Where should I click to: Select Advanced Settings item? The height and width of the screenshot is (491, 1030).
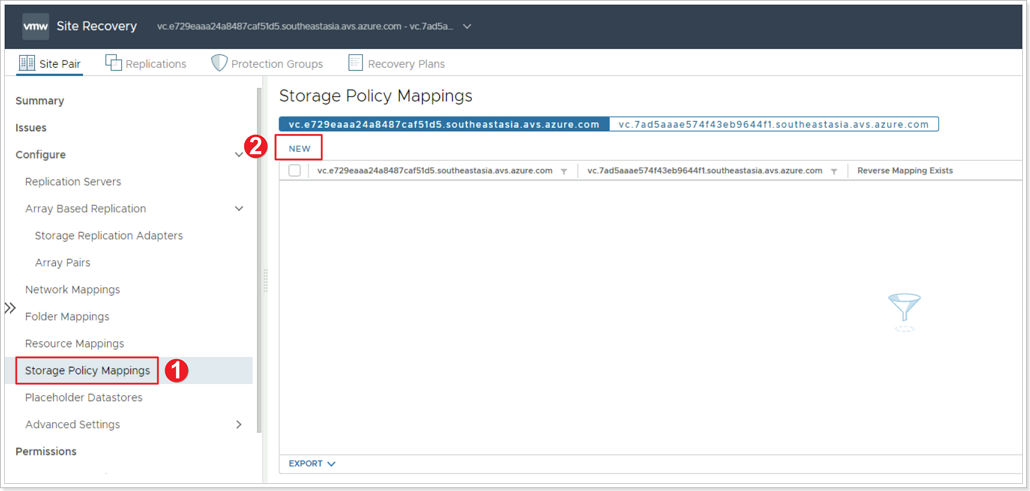click(72, 425)
